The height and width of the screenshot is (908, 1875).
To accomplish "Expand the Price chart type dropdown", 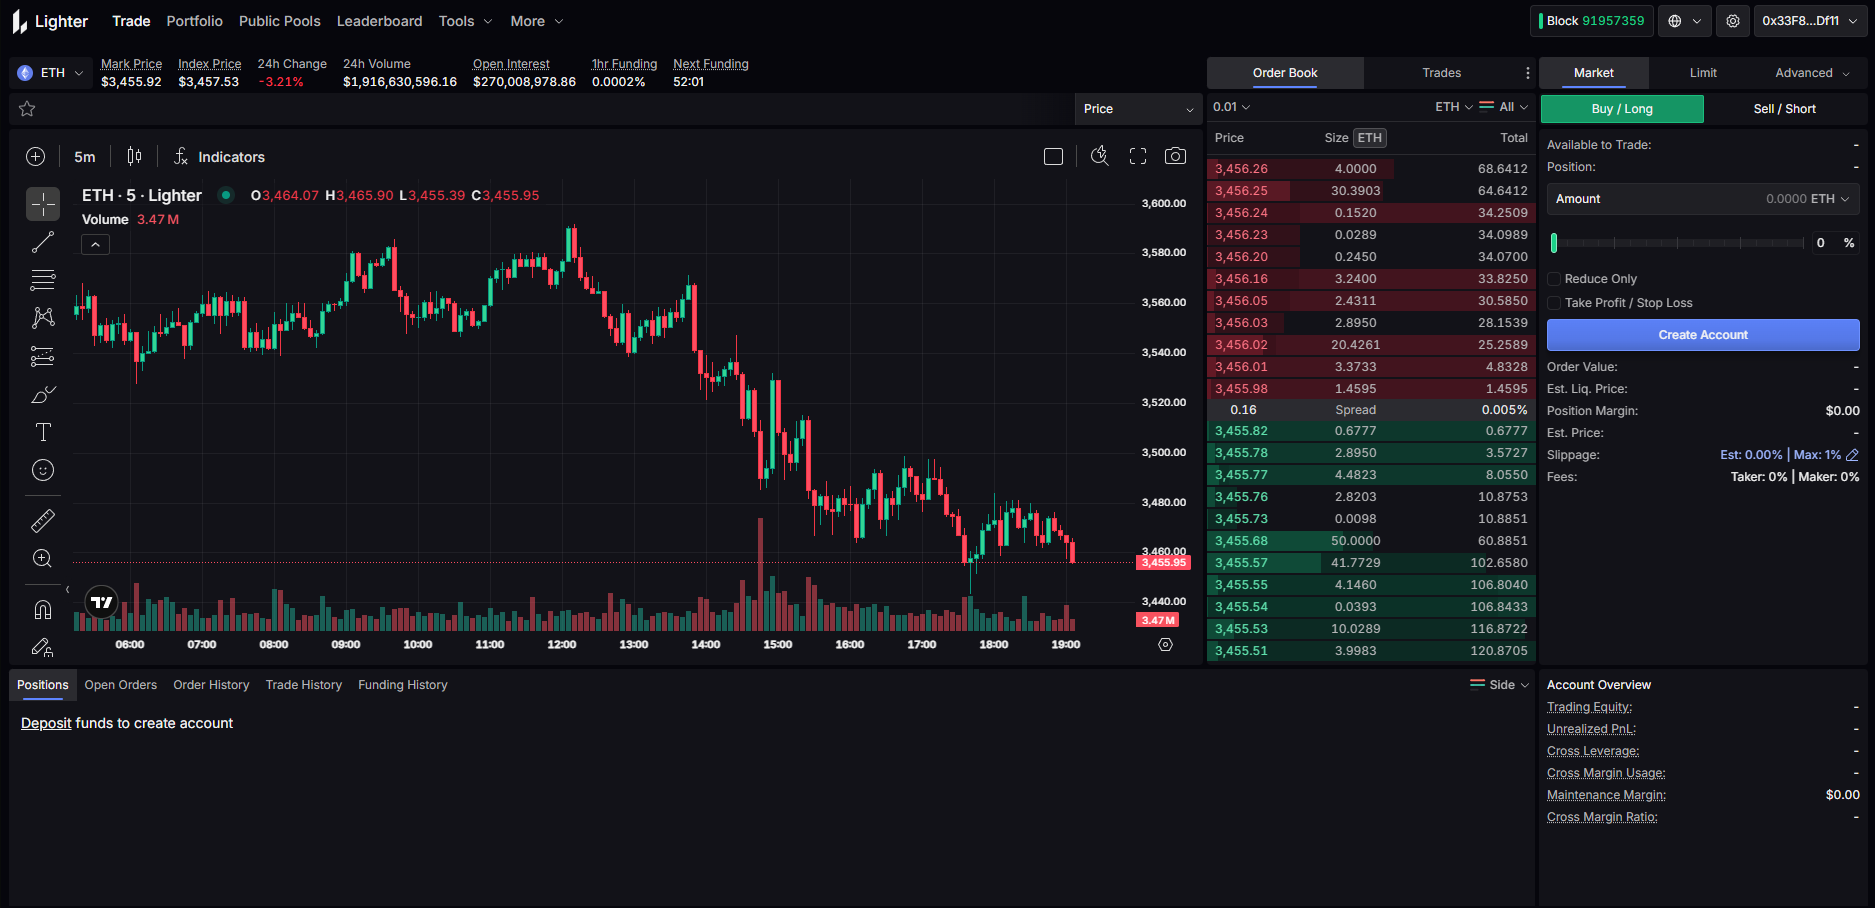I will pos(1138,109).
